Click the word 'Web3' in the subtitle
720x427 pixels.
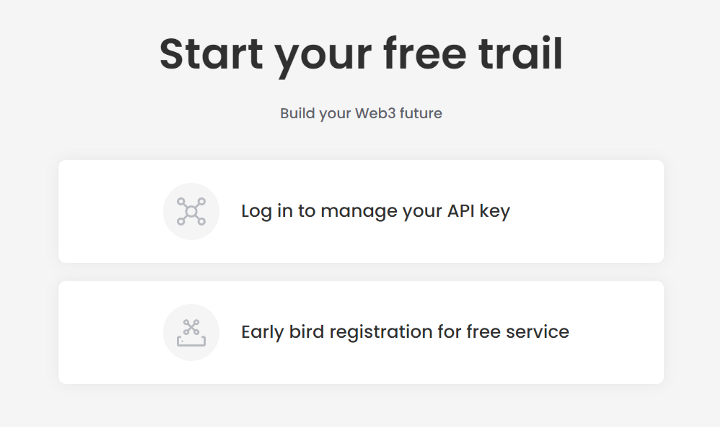coord(375,113)
